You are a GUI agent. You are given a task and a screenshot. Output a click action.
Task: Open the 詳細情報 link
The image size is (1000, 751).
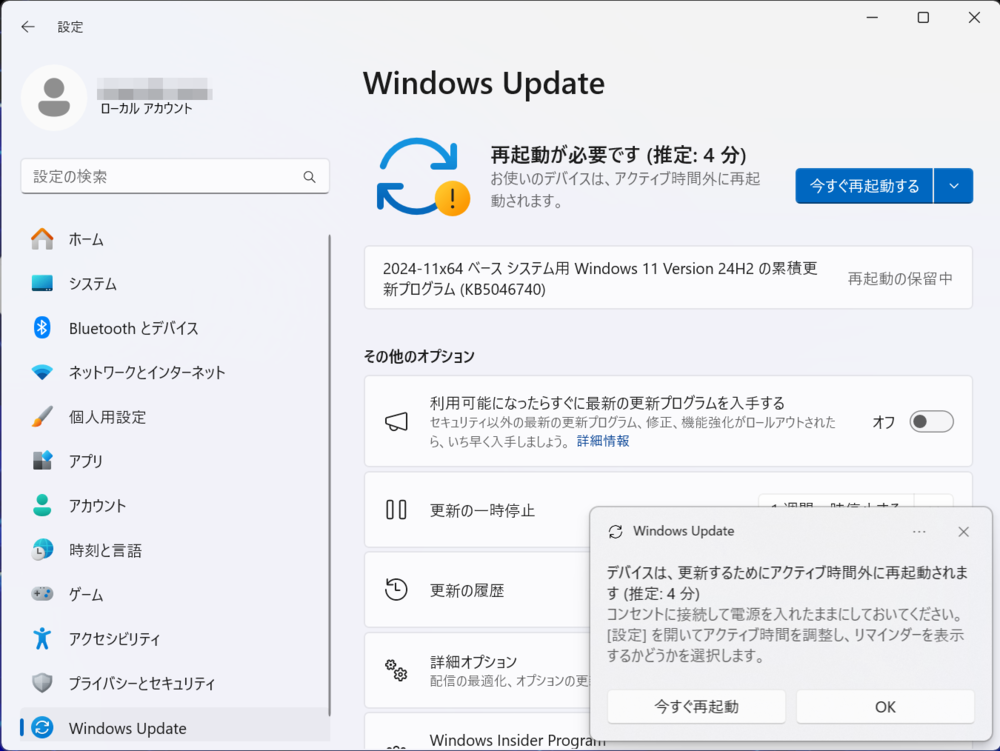click(603, 441)
